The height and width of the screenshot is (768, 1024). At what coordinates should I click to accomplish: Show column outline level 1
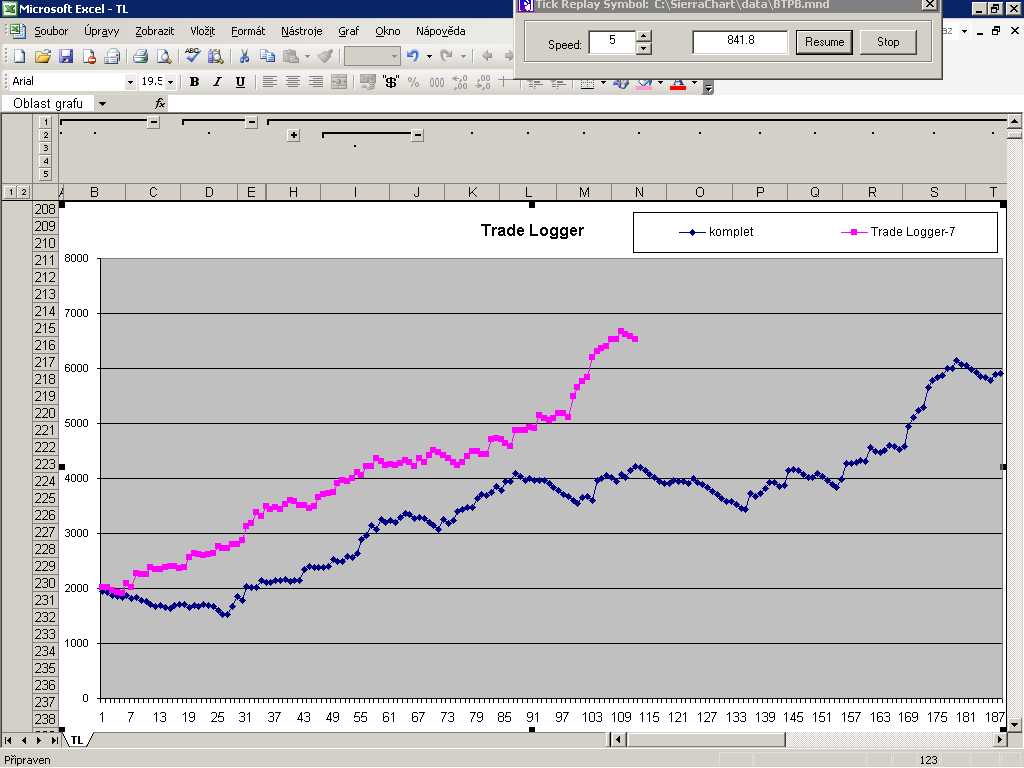(45, 122)
